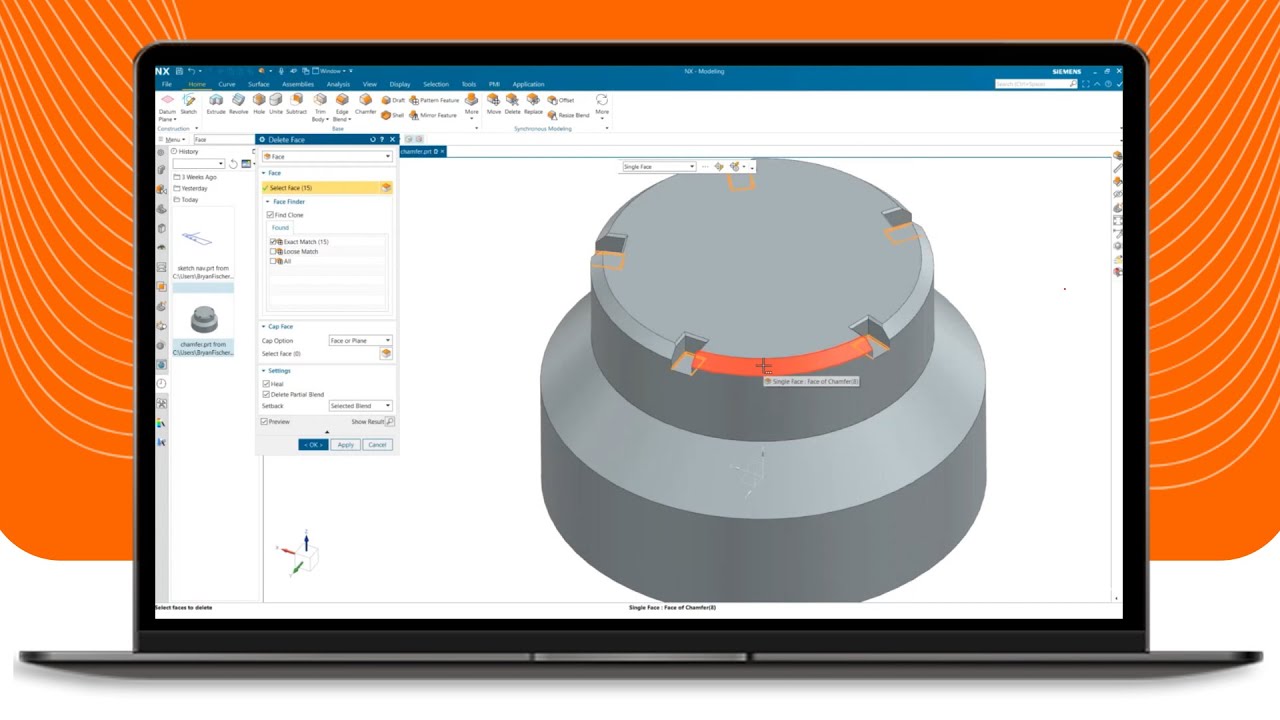Select the Datum Plane tool
Viewport: 1280px width, 720px height.
(x=167, y=106)
